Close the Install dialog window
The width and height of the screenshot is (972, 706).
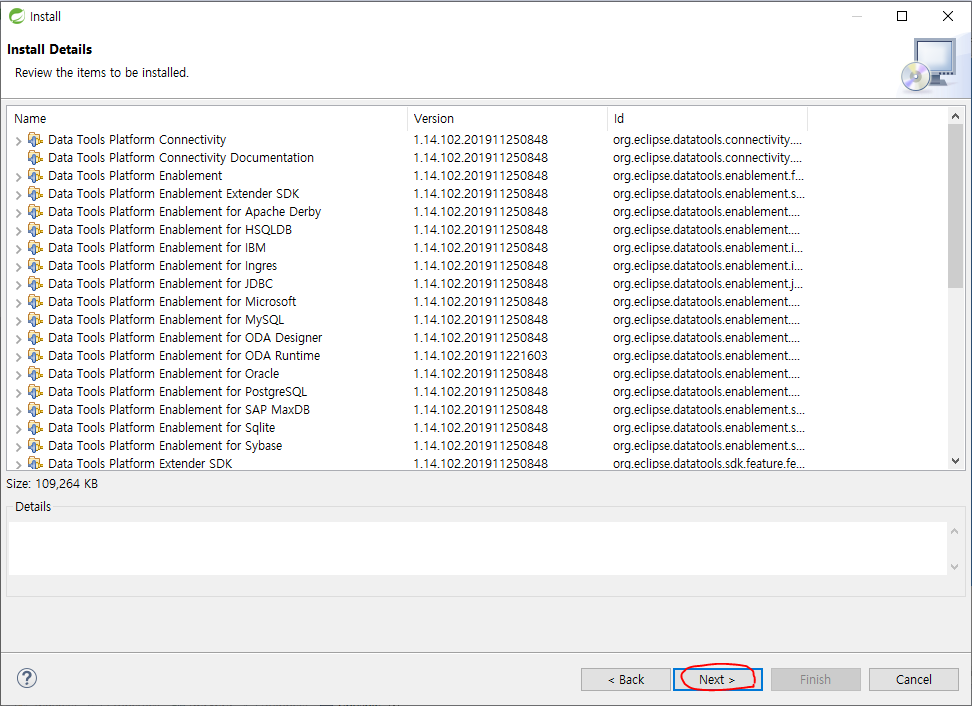point(948,16)
